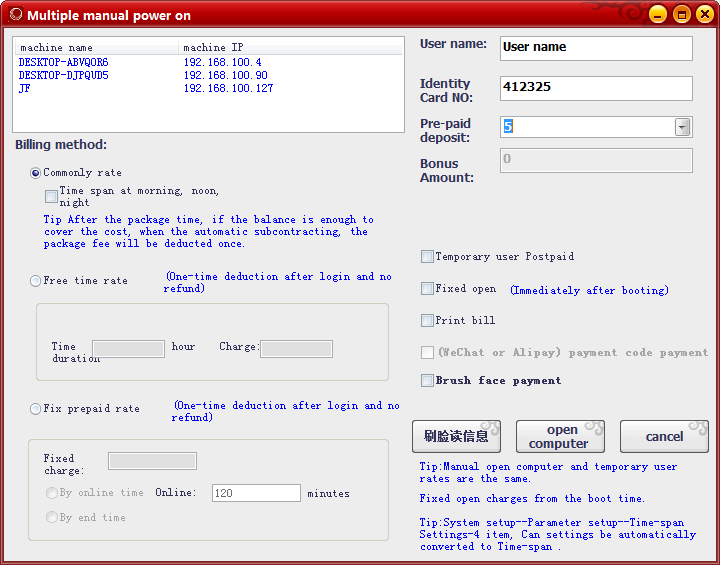
Task: Tick the Brush face payment checkbox
Action: pos(427,381)
